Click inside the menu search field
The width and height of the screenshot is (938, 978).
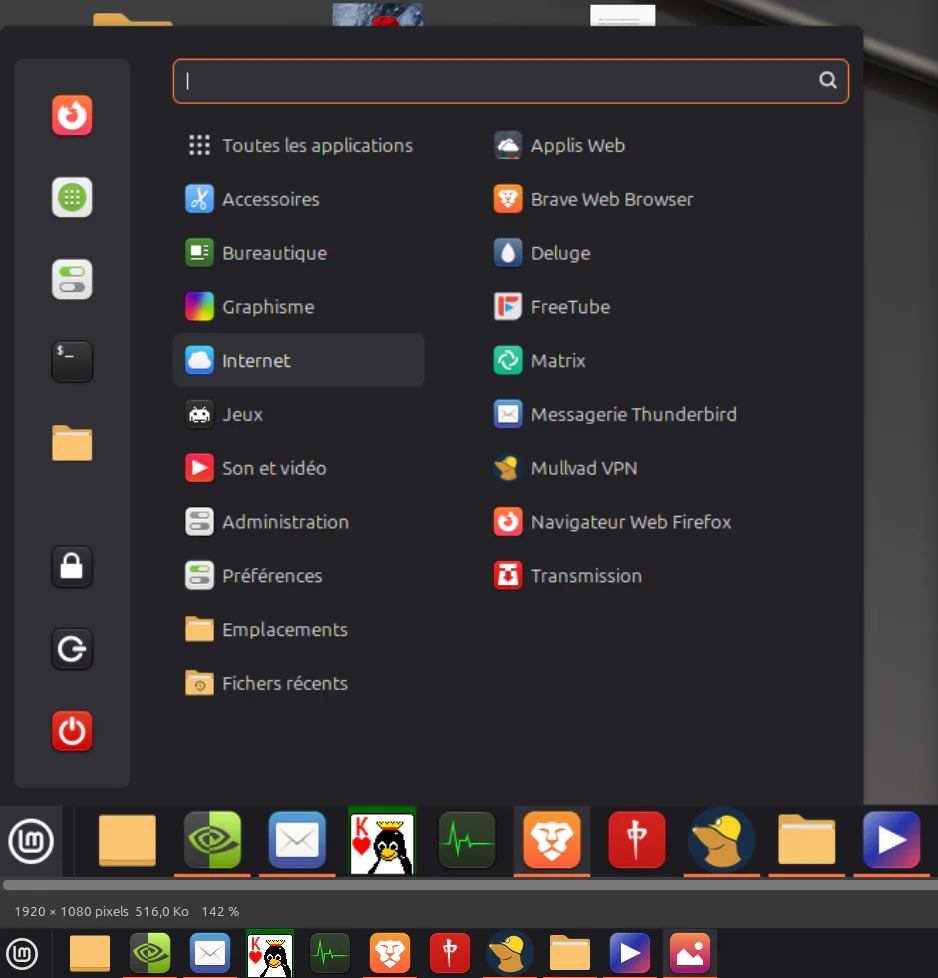(x=511, y=81)
